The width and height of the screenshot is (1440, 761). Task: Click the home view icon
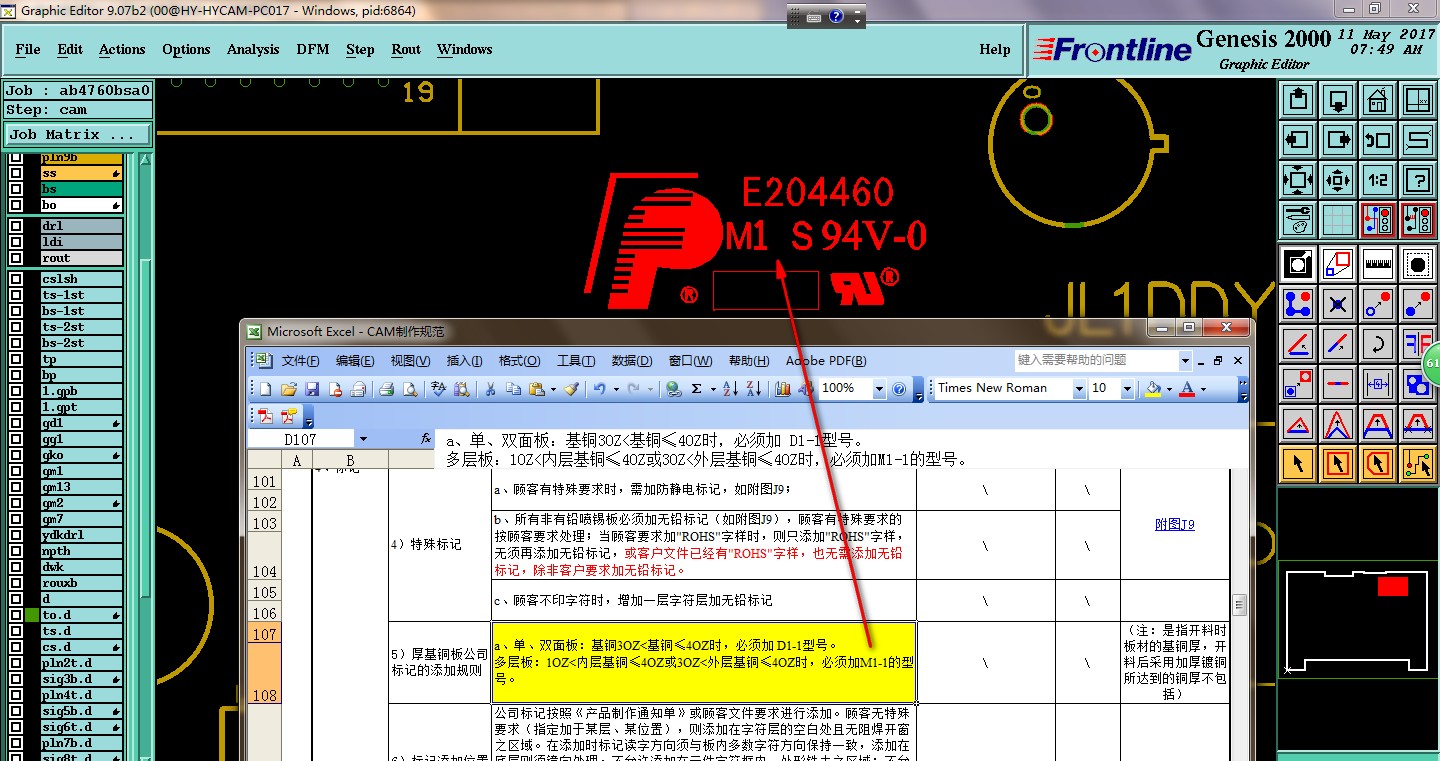pyautogui.click(x=1377, y=100)
